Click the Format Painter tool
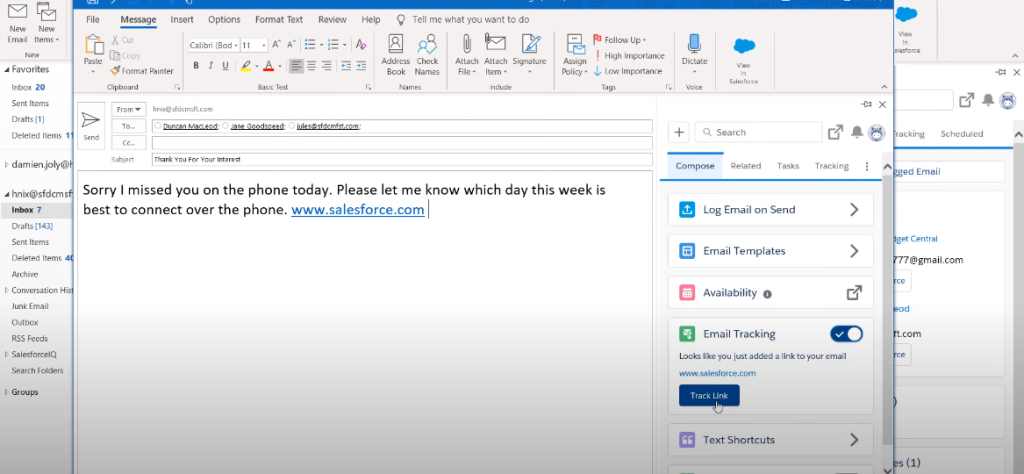This screenshot has height=474, width=1024. (141, 71)
